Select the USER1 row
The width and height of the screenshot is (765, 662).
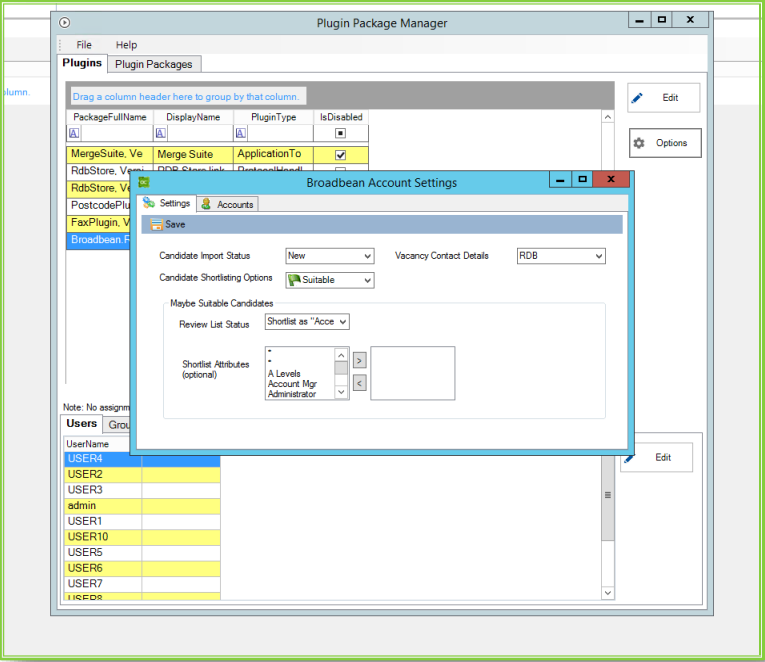click(142, 521)
